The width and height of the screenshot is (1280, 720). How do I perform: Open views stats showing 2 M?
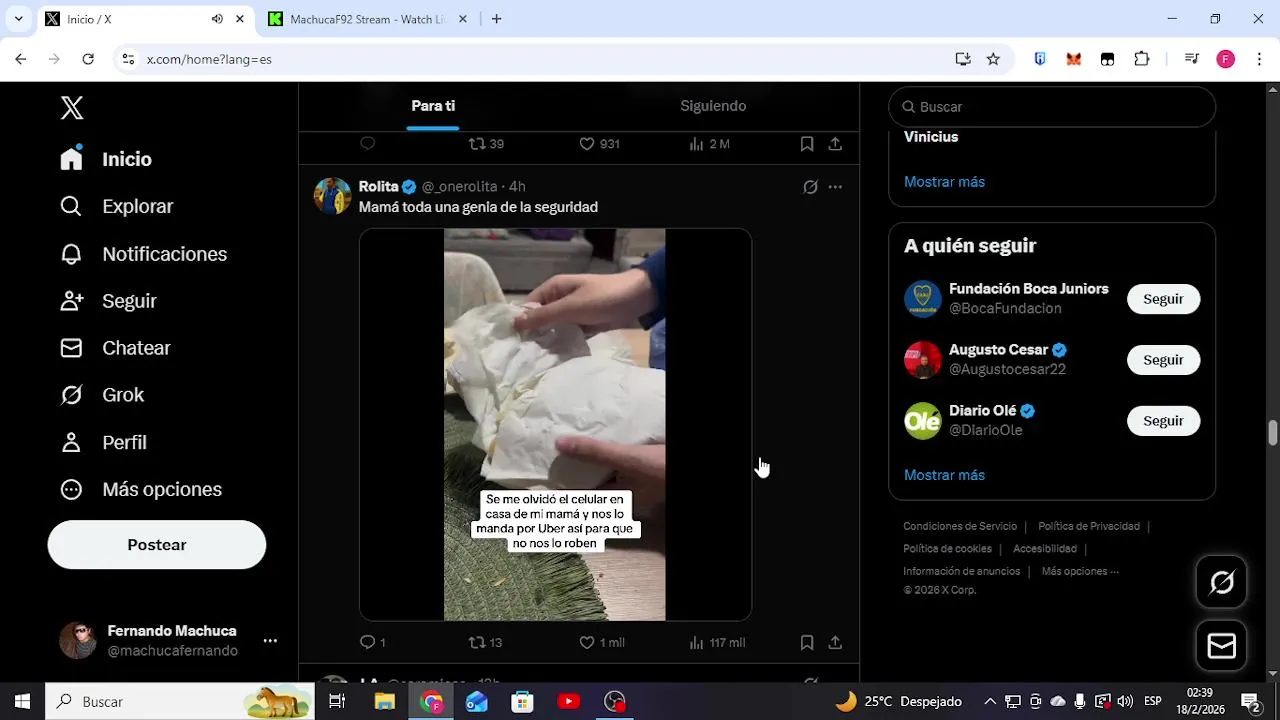(710, 144)
